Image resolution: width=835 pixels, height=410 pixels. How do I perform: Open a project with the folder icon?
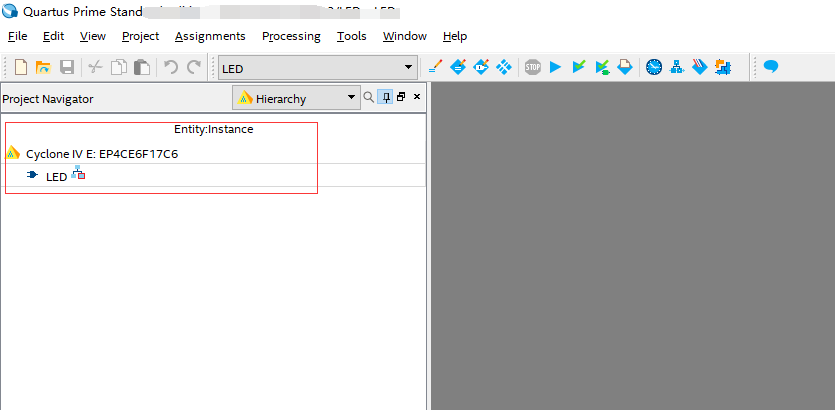(x=43, y=67)
